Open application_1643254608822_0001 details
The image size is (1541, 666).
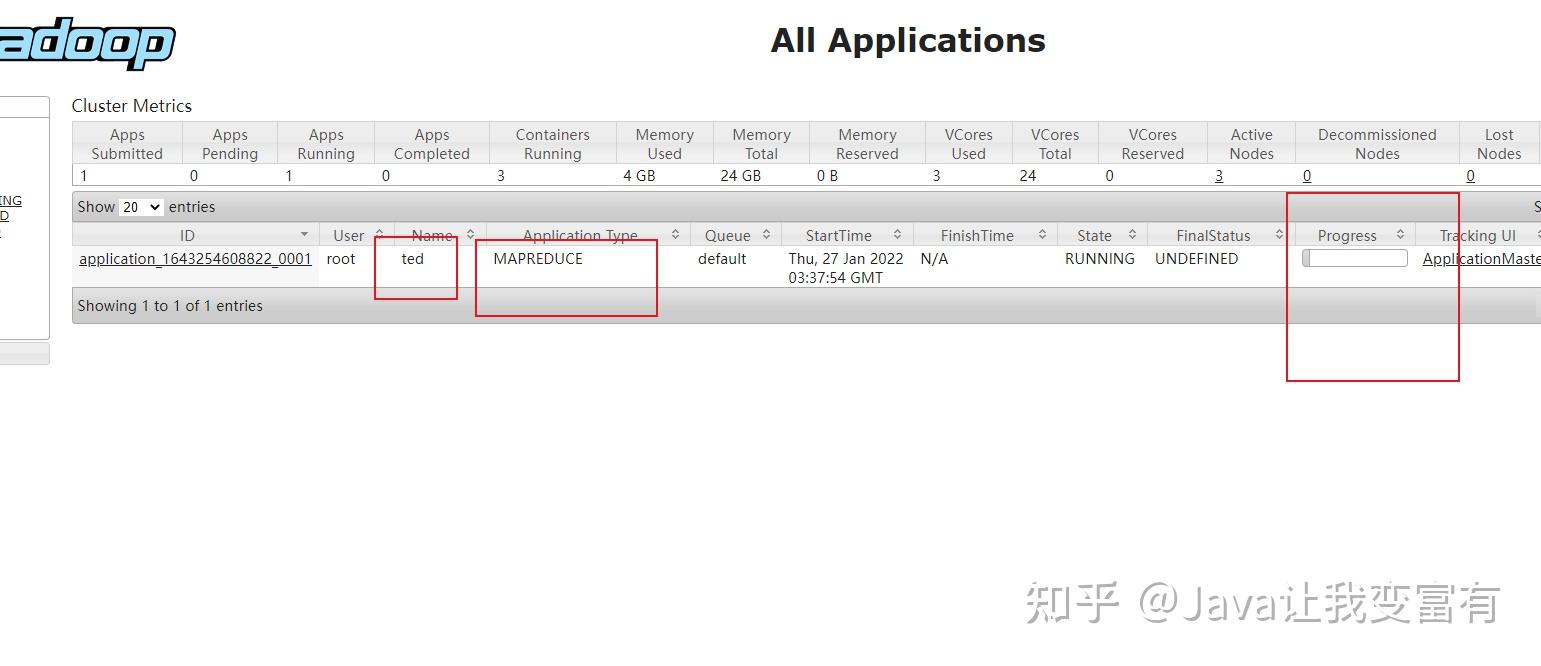[x=194, y=258]
